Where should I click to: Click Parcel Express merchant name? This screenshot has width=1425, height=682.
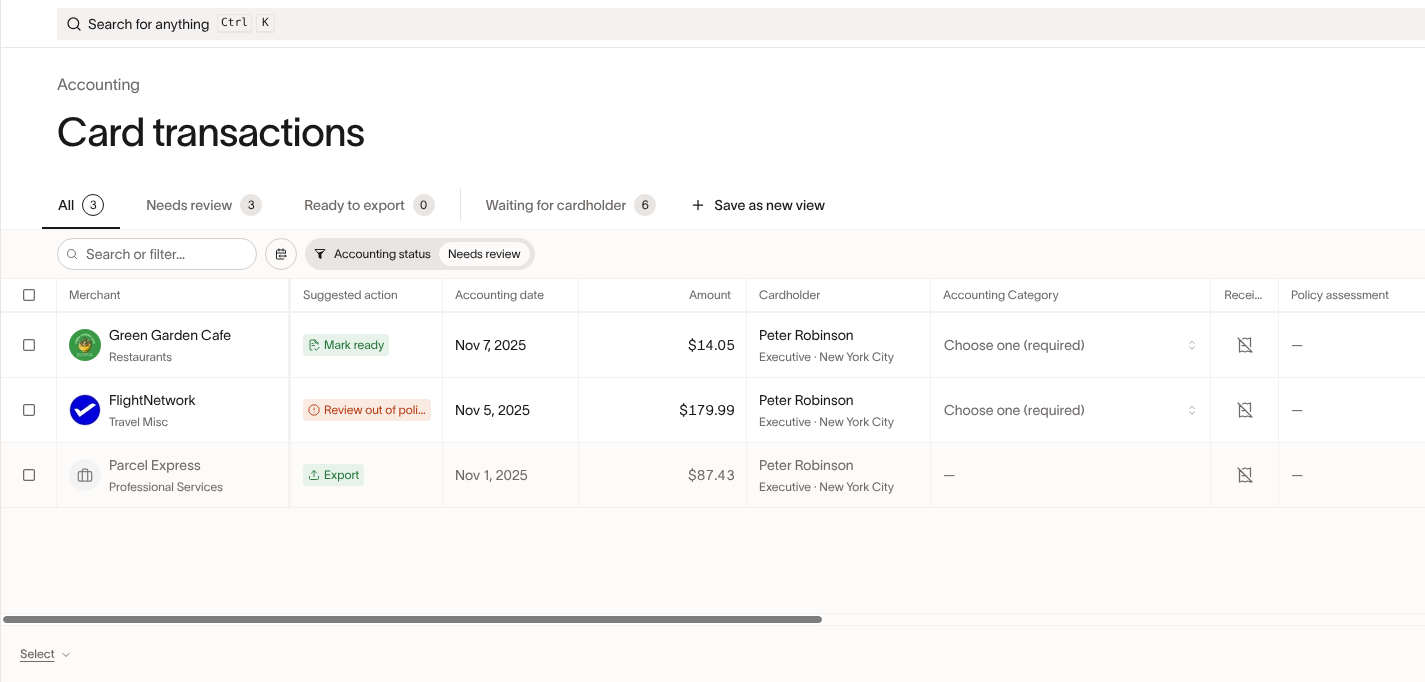pyautogui.click(x=155, y=465)
